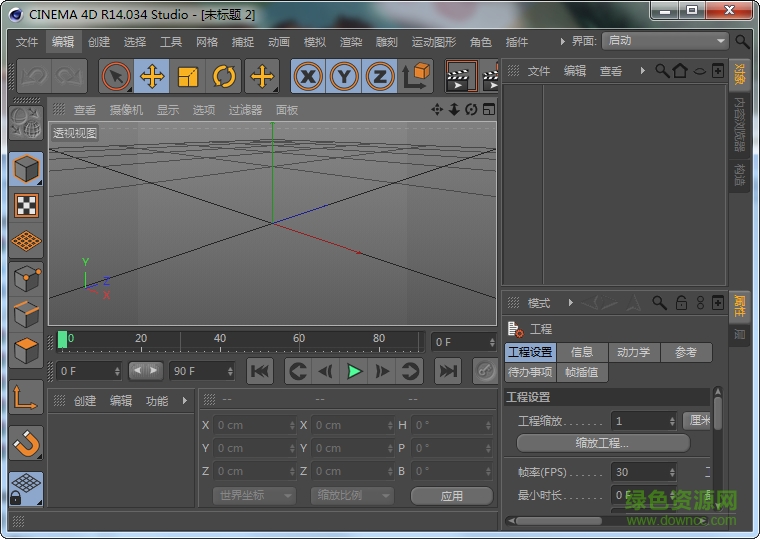Toggle the Z axis lock

pos(379,76)
